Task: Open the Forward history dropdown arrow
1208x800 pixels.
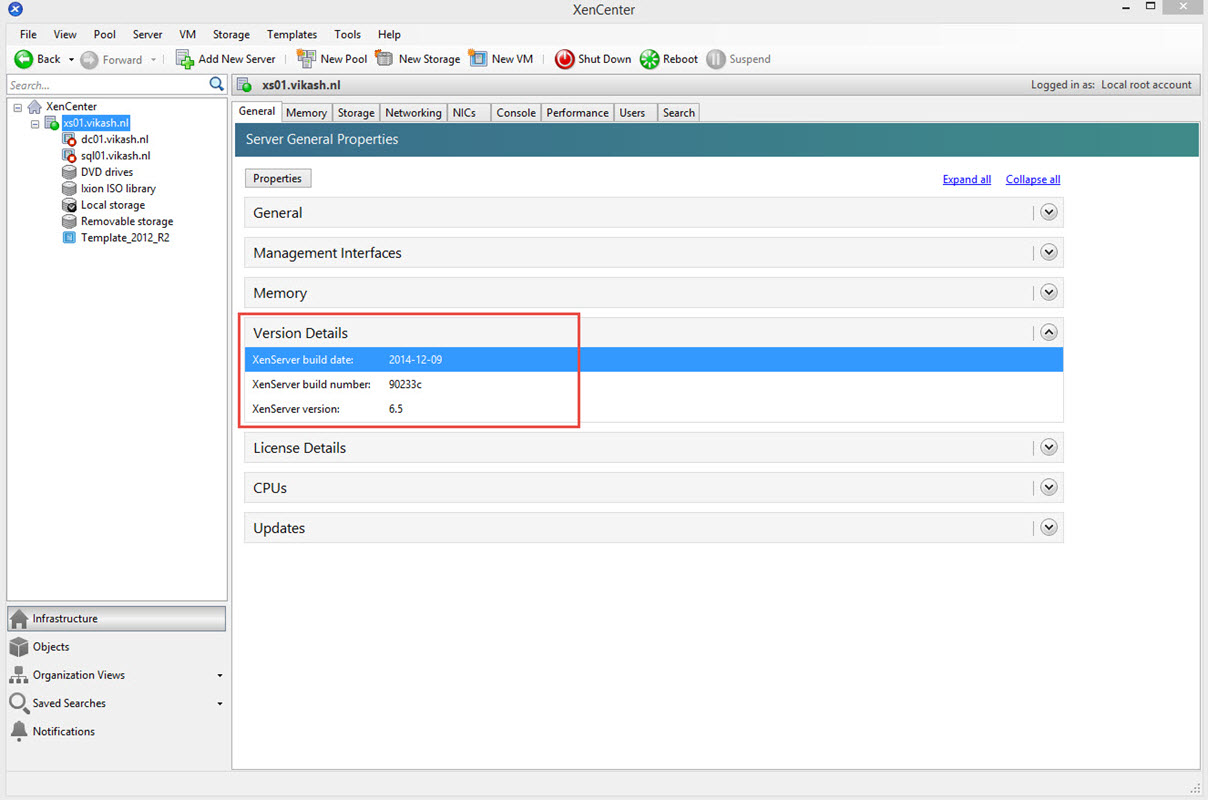Action: click(x=153, y=60)
